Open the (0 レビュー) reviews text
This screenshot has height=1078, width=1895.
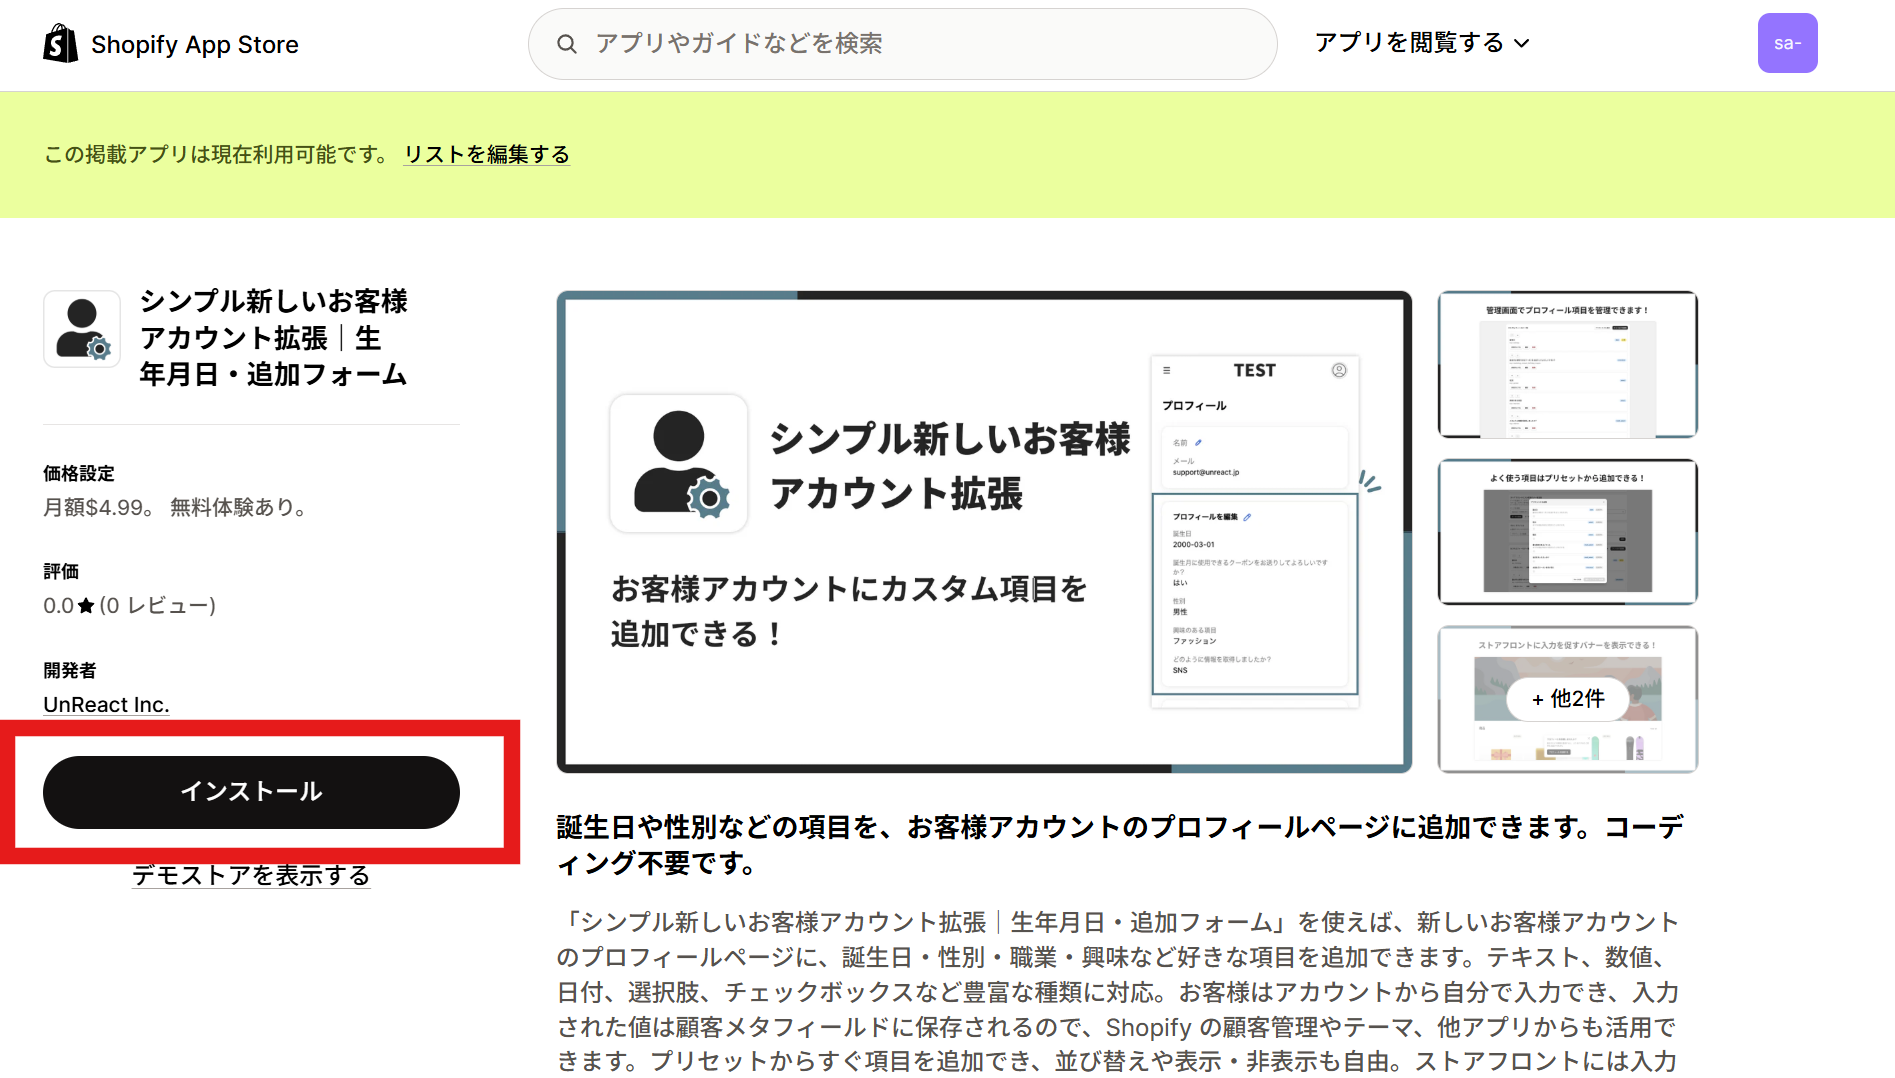point(158,605)
